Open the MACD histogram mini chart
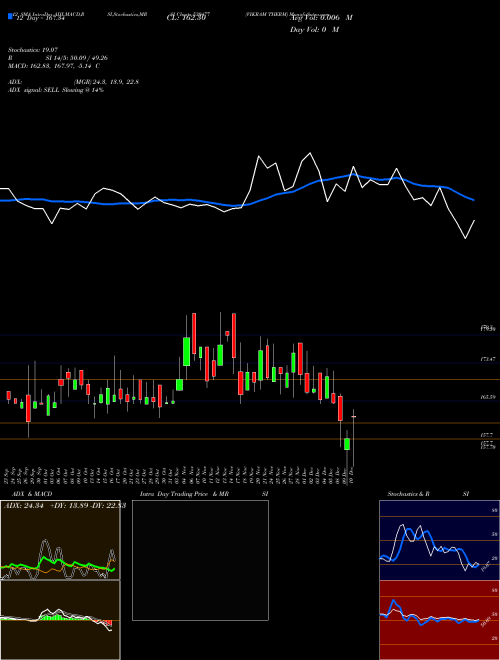This screenshot has width=500, height=660. 60,620
